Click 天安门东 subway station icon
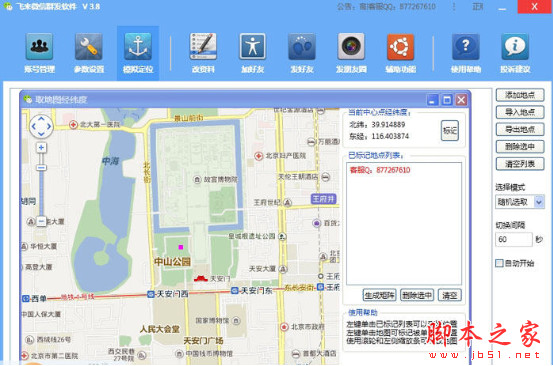The height and width of the screenshot is (366, 553). (x=235, y=291)
